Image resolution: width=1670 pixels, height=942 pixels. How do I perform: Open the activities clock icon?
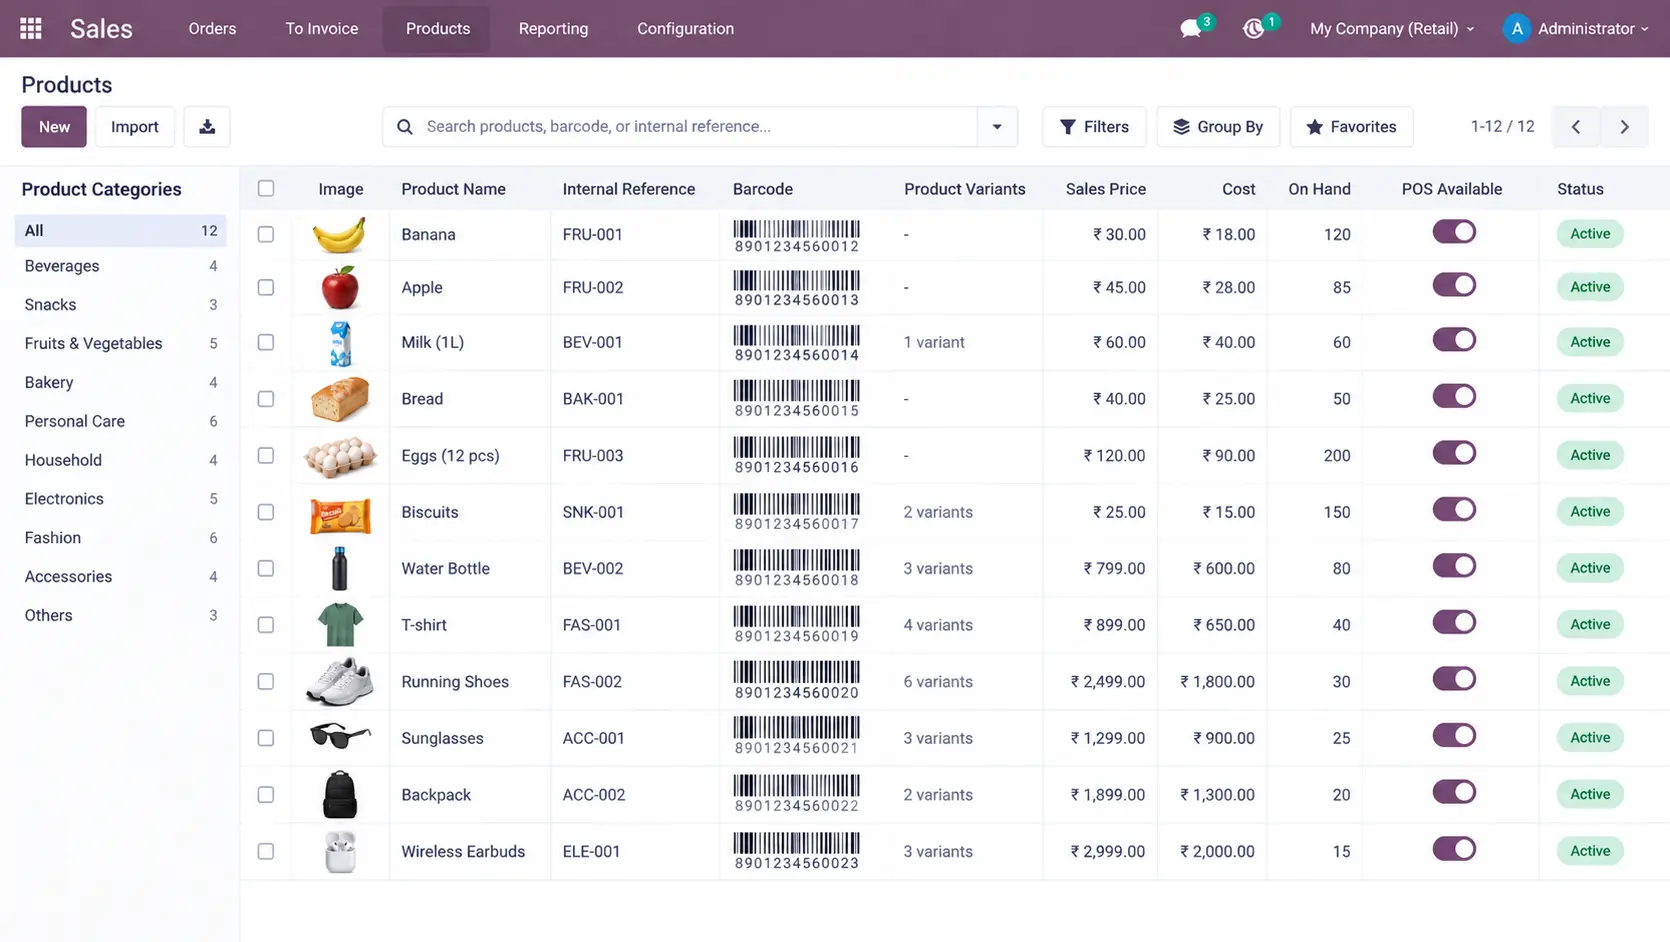point(1253,29)
